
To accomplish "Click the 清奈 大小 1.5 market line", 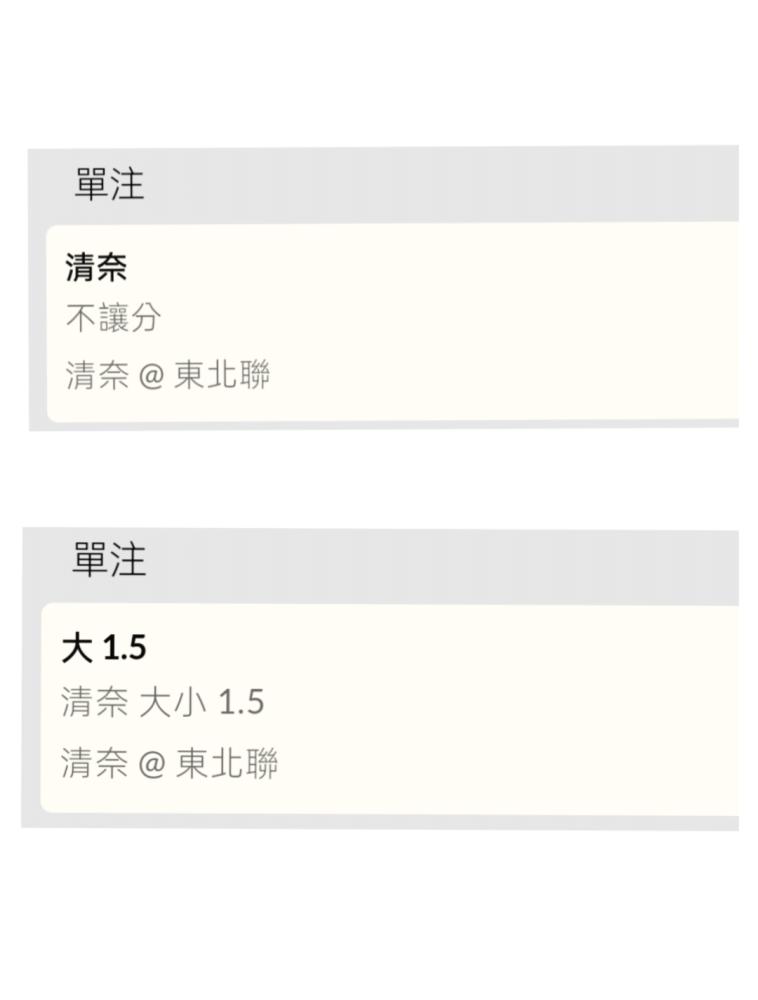I will (163, 702).
